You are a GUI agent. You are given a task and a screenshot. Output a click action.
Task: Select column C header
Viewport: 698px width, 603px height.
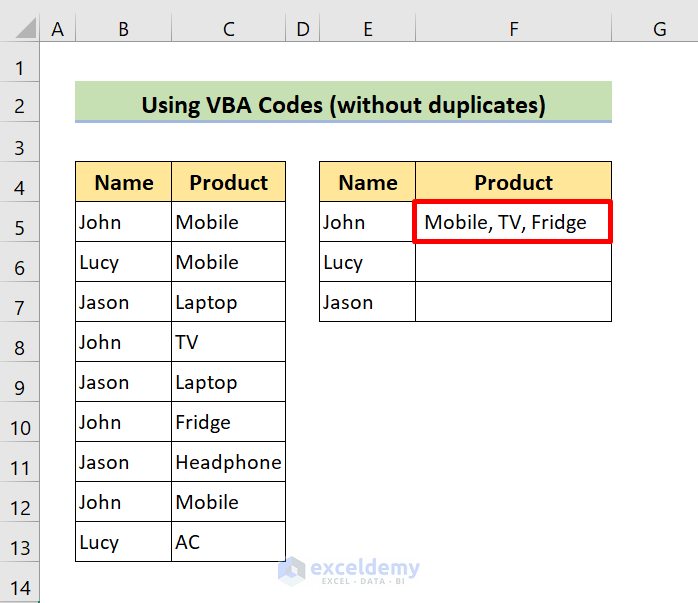point(228,29)
